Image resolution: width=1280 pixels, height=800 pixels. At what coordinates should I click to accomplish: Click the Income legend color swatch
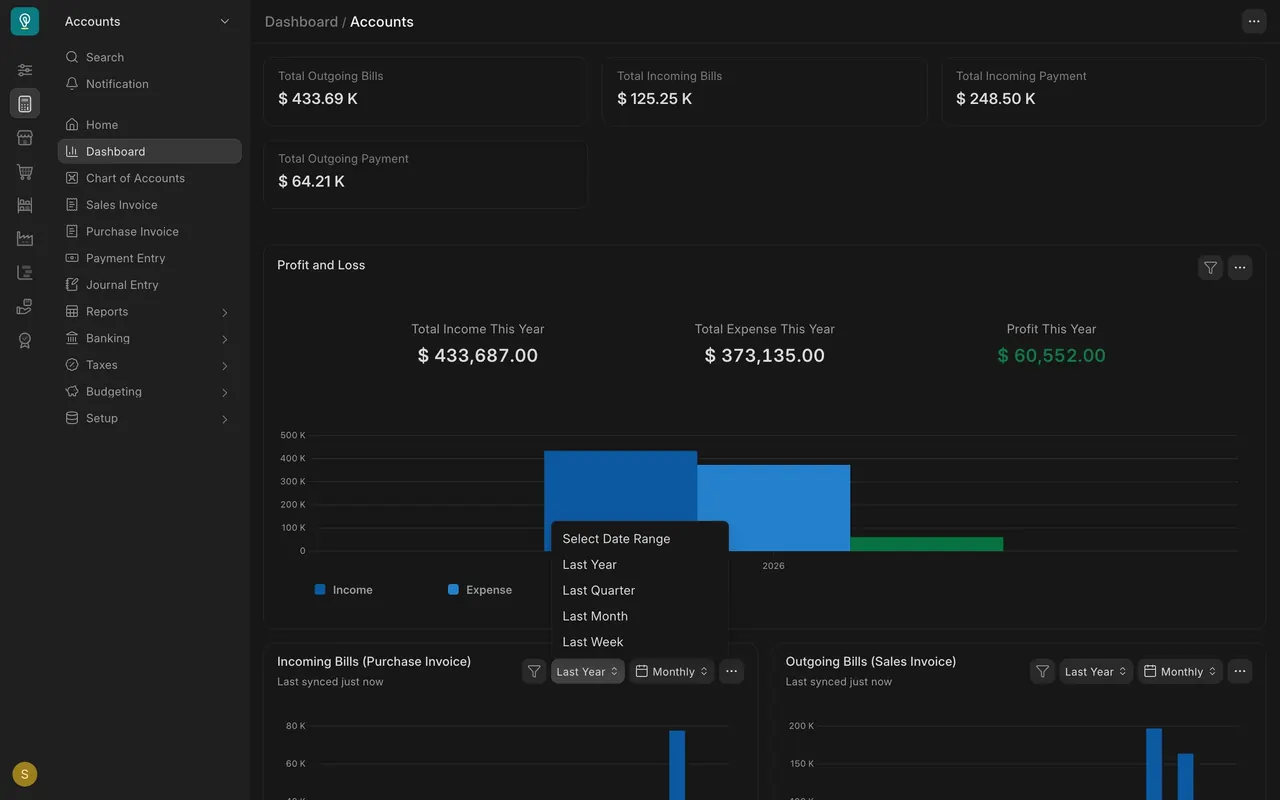pos(320,590)
